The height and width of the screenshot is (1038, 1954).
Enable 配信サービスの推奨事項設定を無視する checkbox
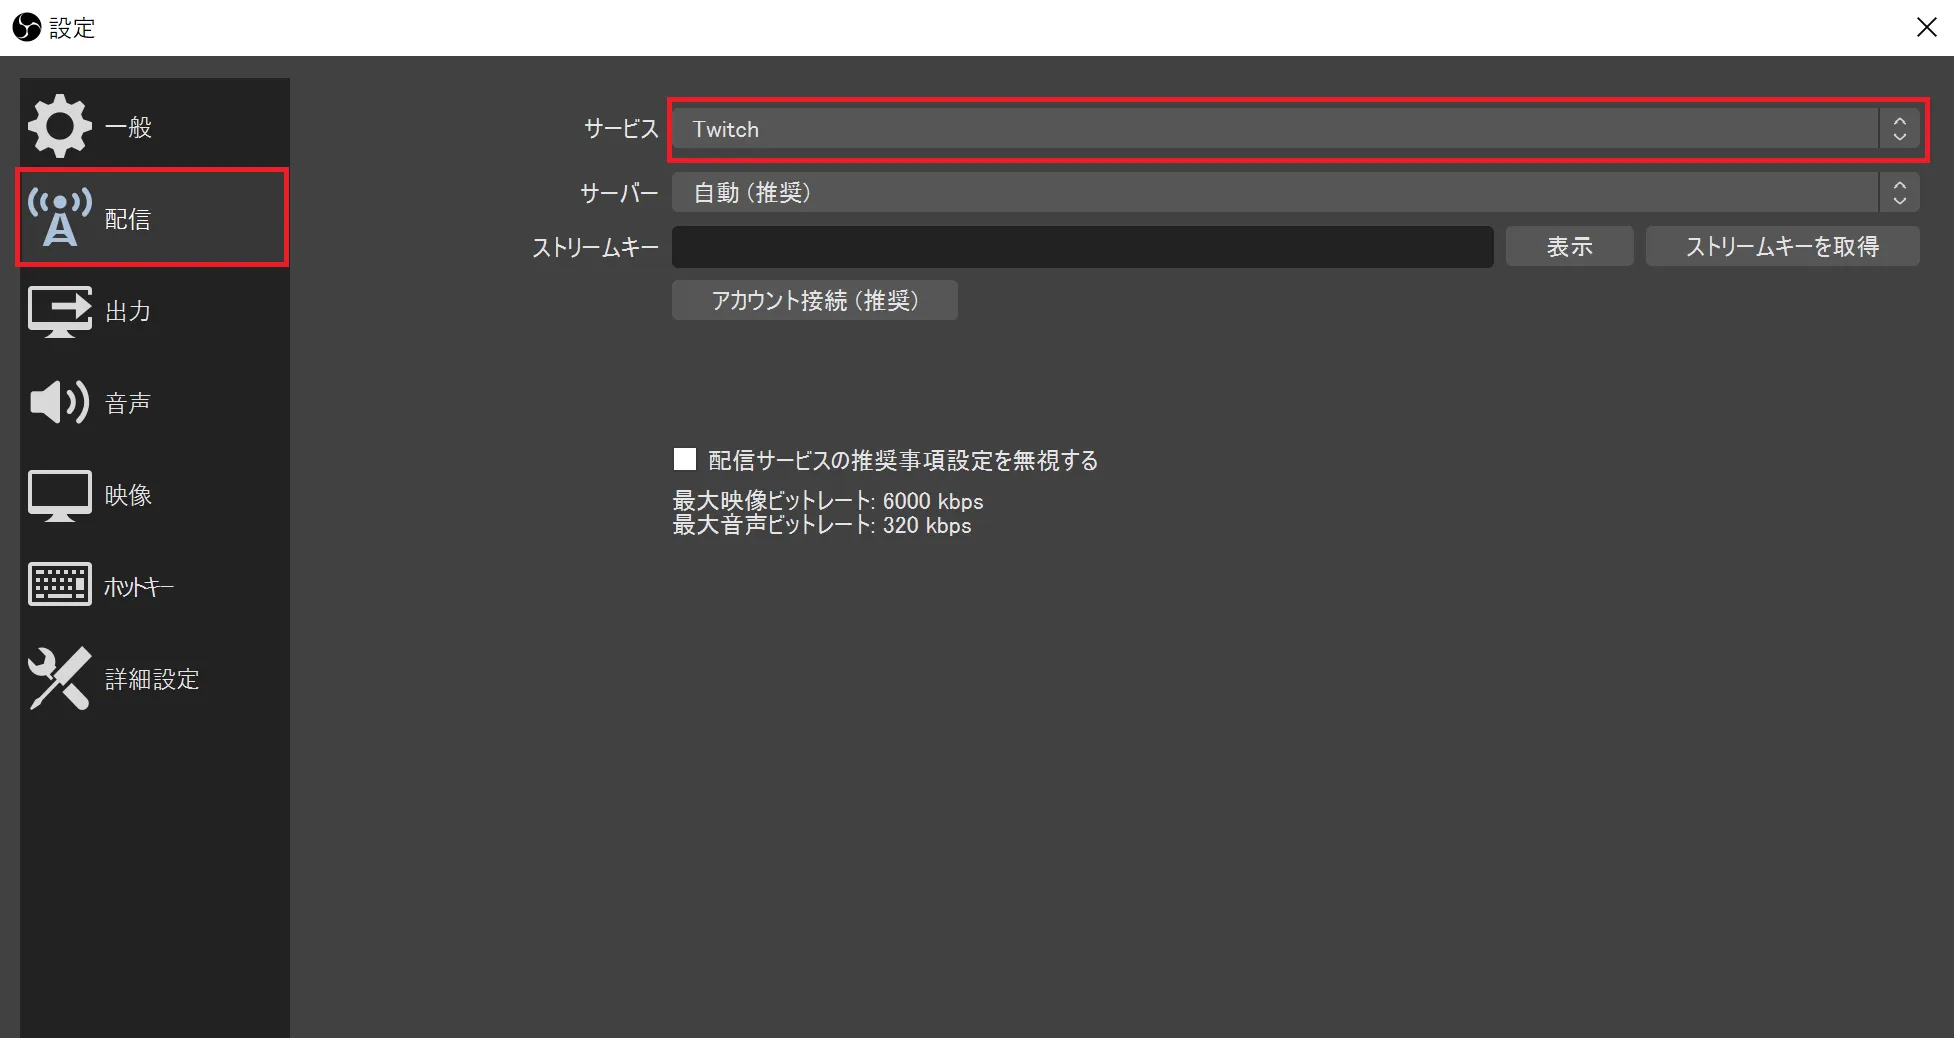(685, 459)
